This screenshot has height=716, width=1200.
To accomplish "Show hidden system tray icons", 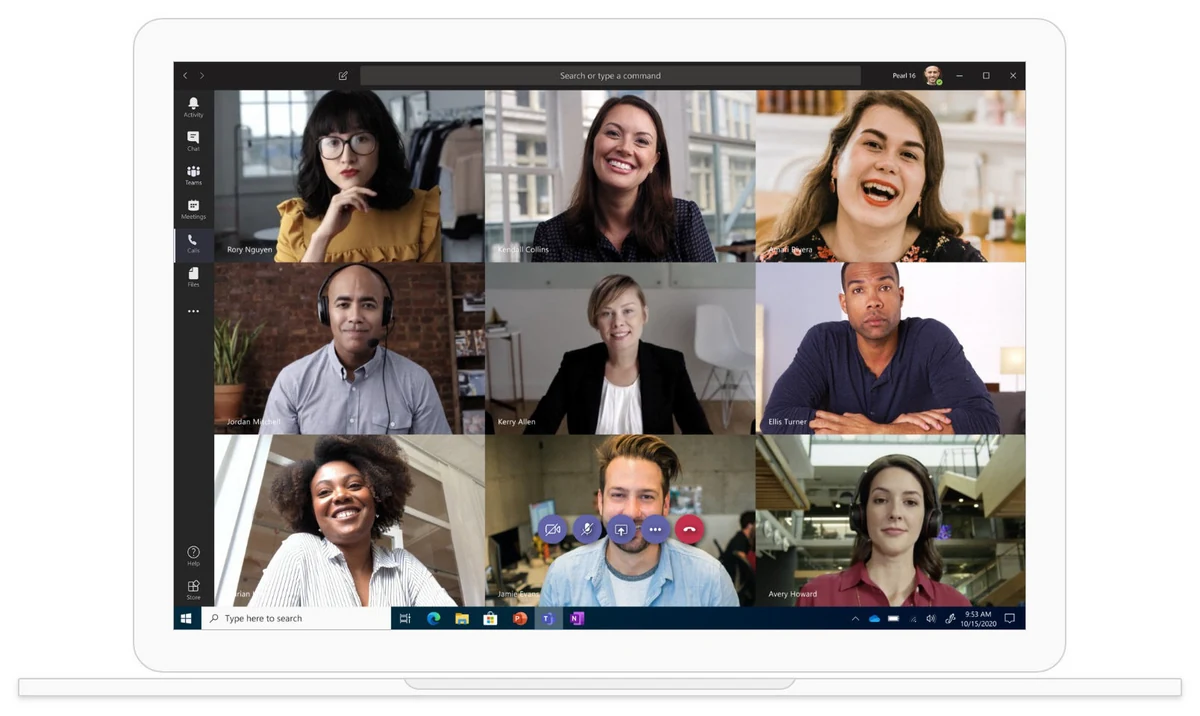I will 855,619.
